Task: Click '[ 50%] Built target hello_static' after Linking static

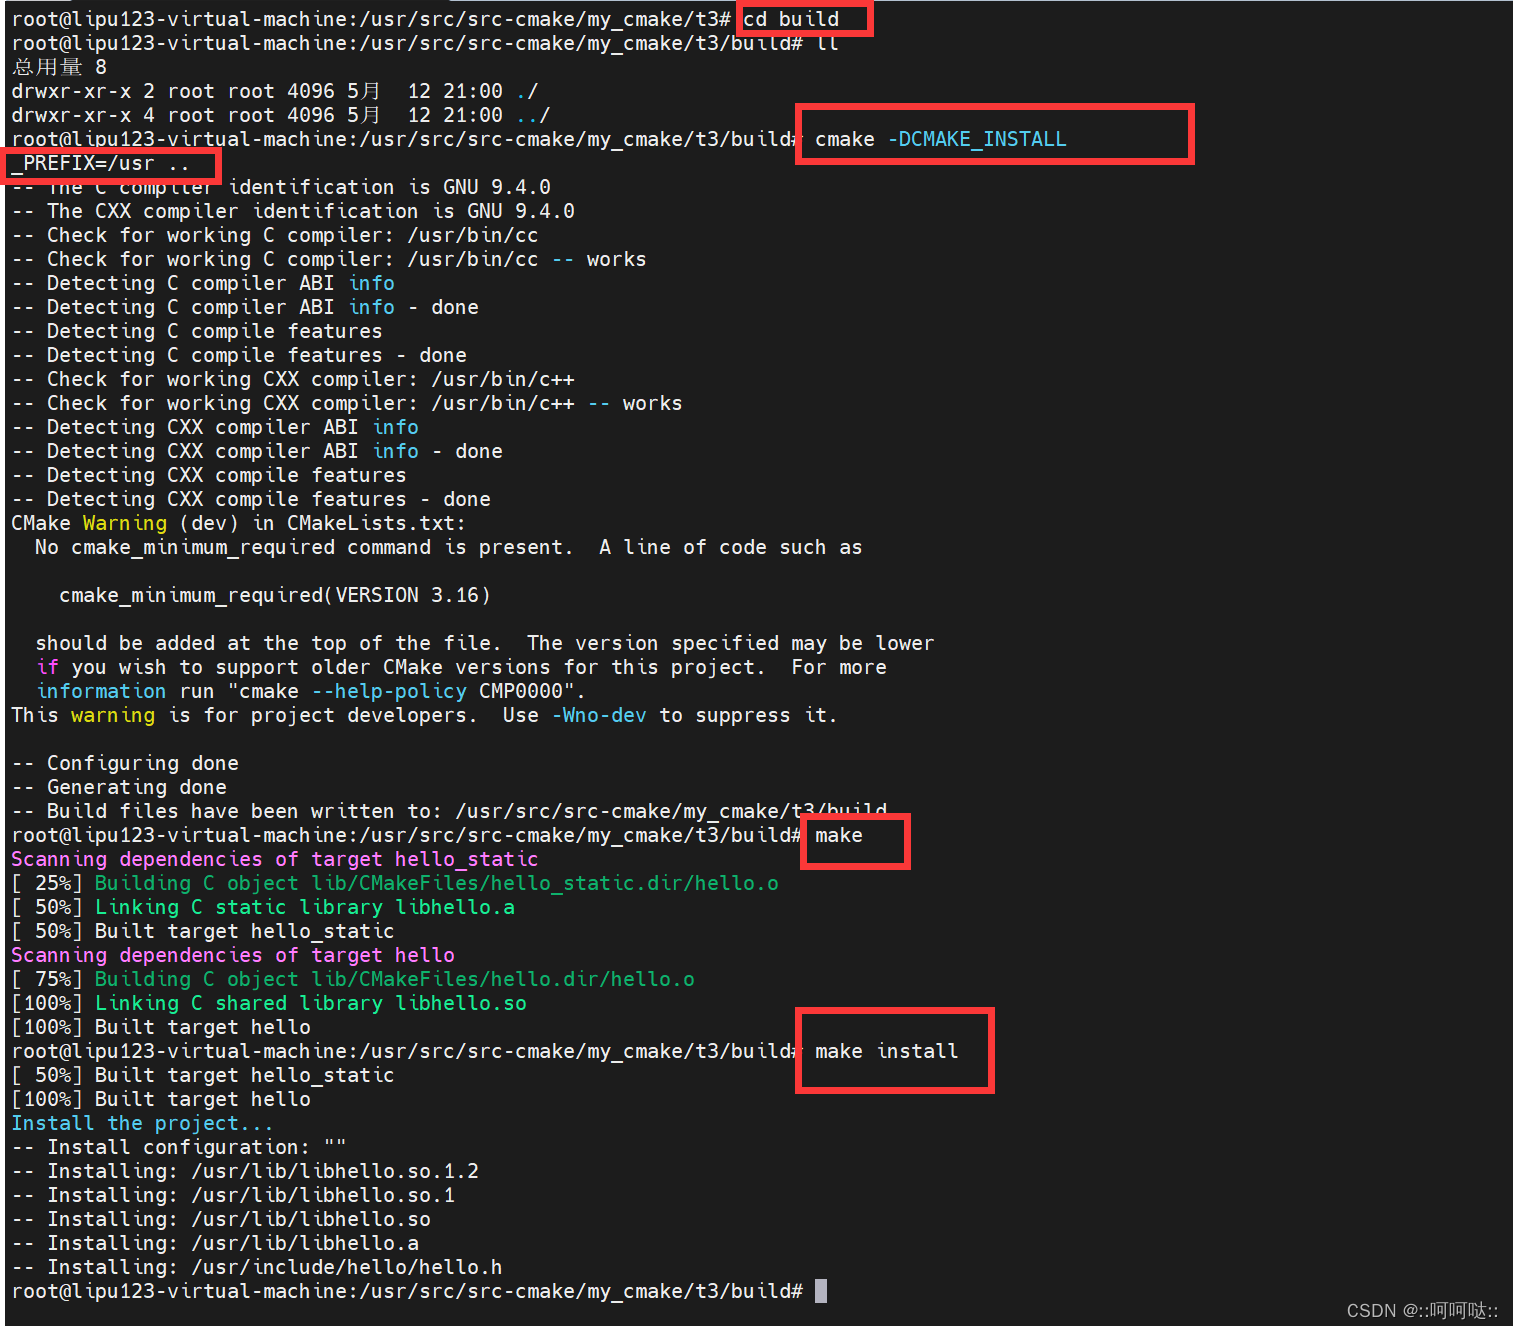Action: [x=203, y=931]
